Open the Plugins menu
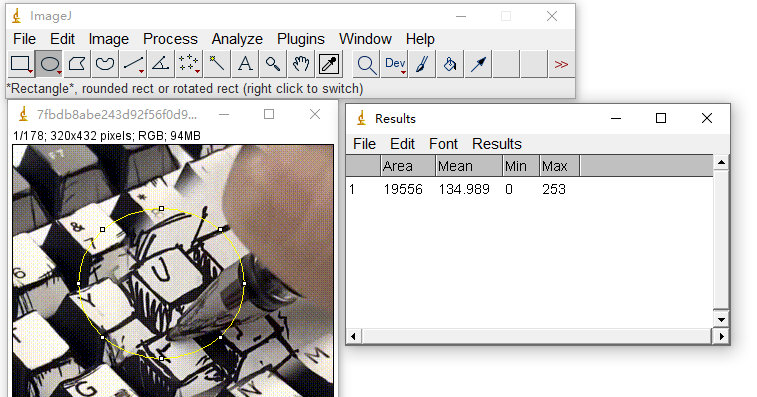The height and width of the screenshot is (397, 757). 301,39
